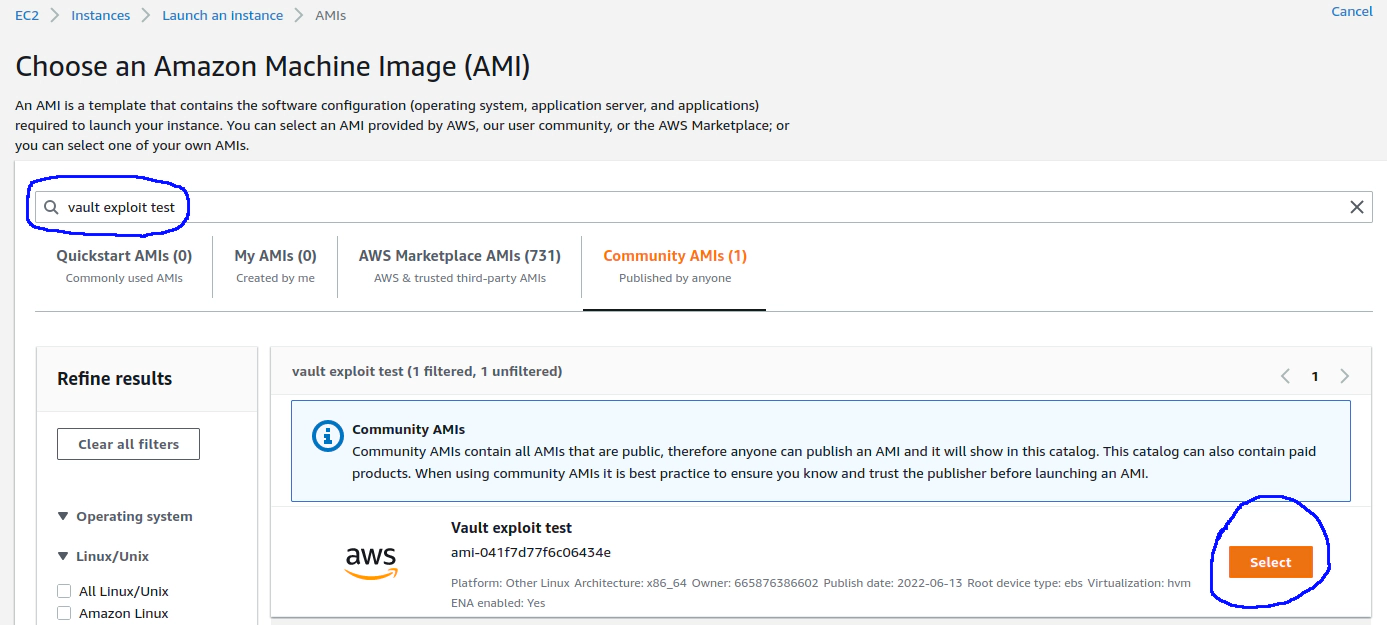Return to Launch an instance breadcrumb
The image size is (1387, 625).
click(223, 15)
